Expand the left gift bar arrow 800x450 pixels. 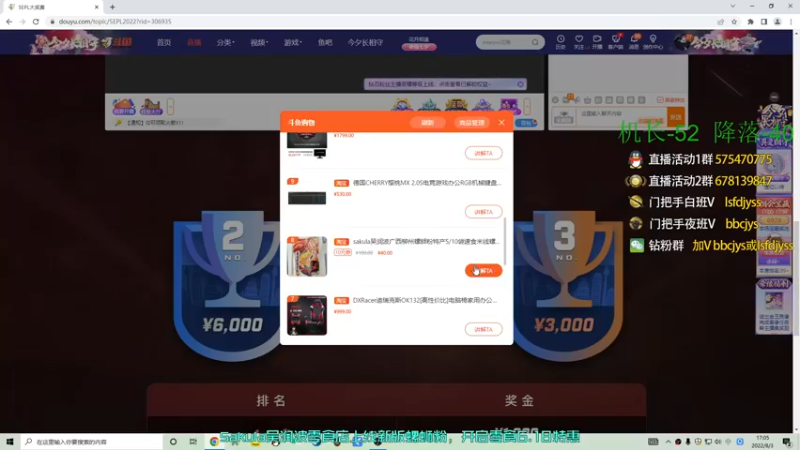point(170,107)
